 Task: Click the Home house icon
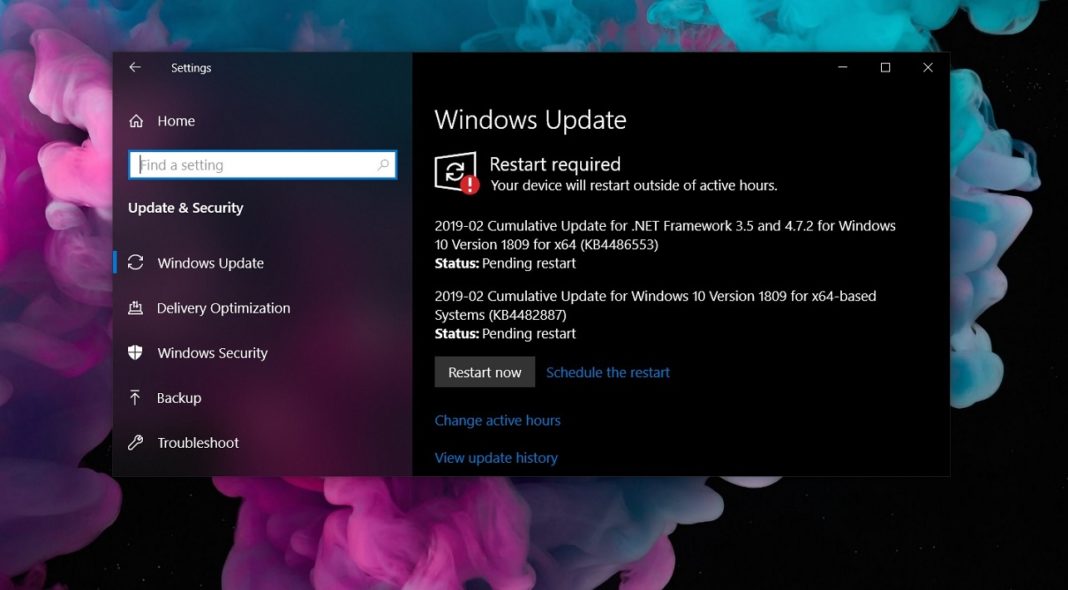[138, 120]
